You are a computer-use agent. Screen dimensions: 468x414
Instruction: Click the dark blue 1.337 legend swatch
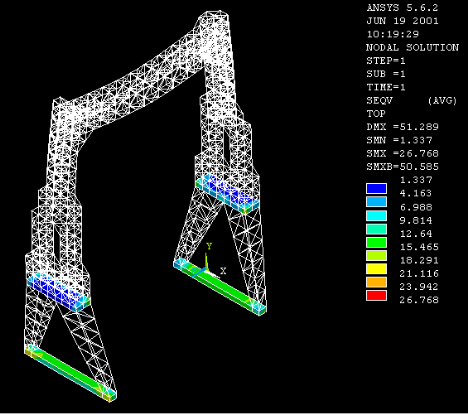tap(376, 188)
